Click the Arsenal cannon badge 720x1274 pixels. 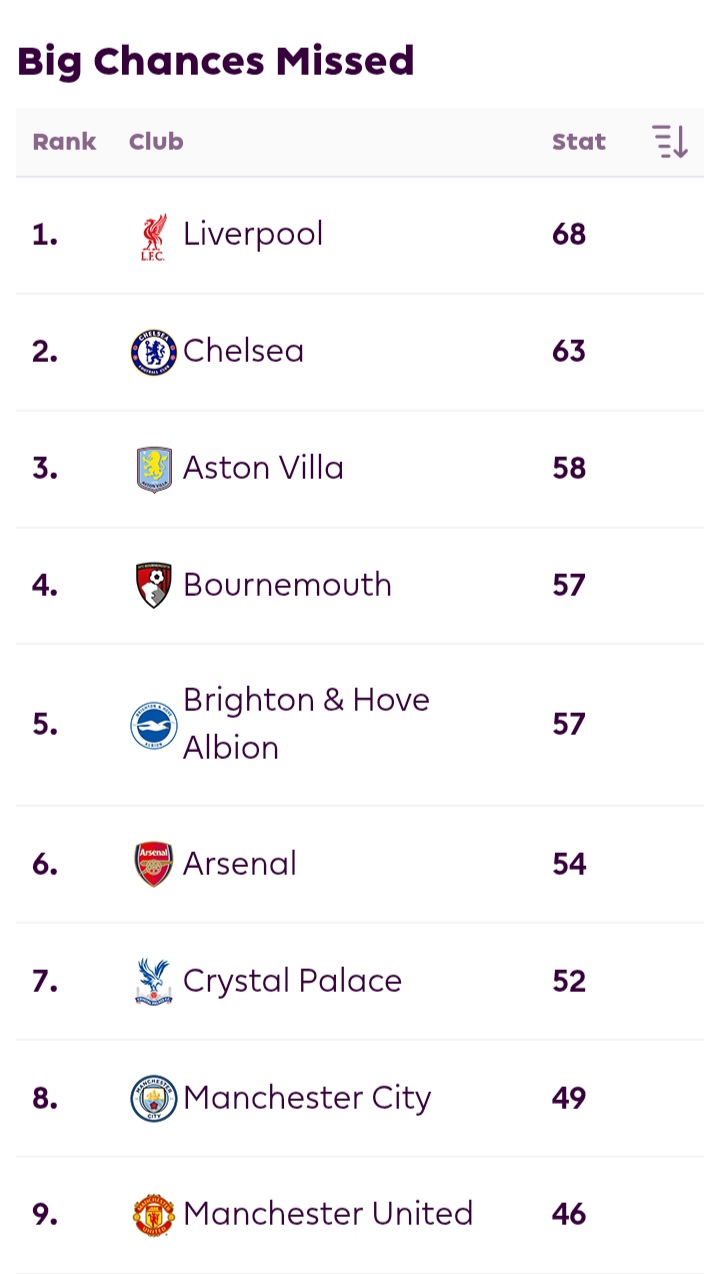click(154, 865)
